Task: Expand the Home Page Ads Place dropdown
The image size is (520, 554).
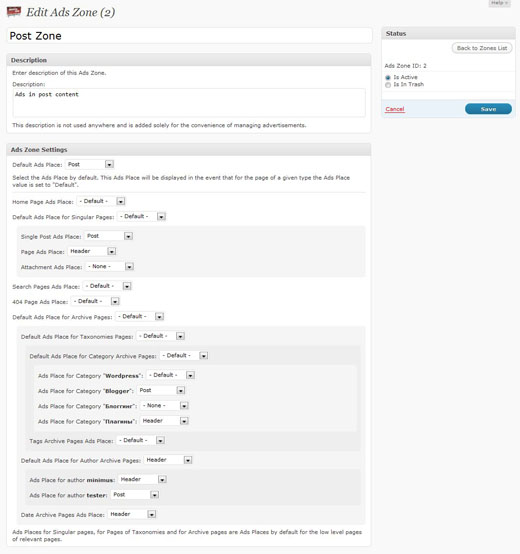Action: (x=101, y=201)
